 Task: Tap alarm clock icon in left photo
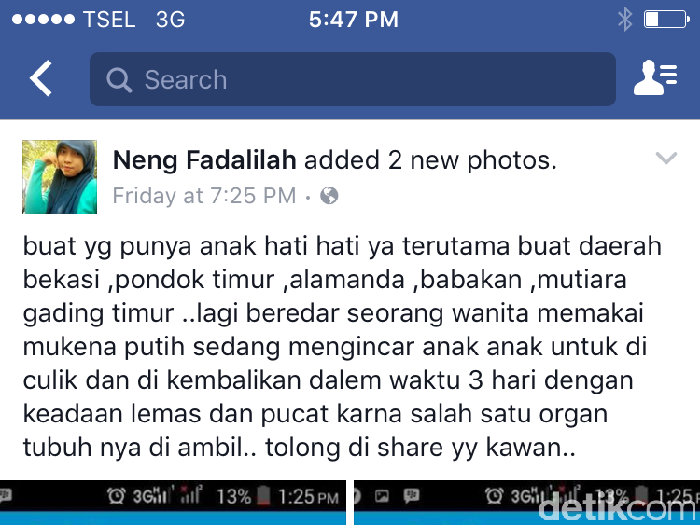(x=116, y=496)
